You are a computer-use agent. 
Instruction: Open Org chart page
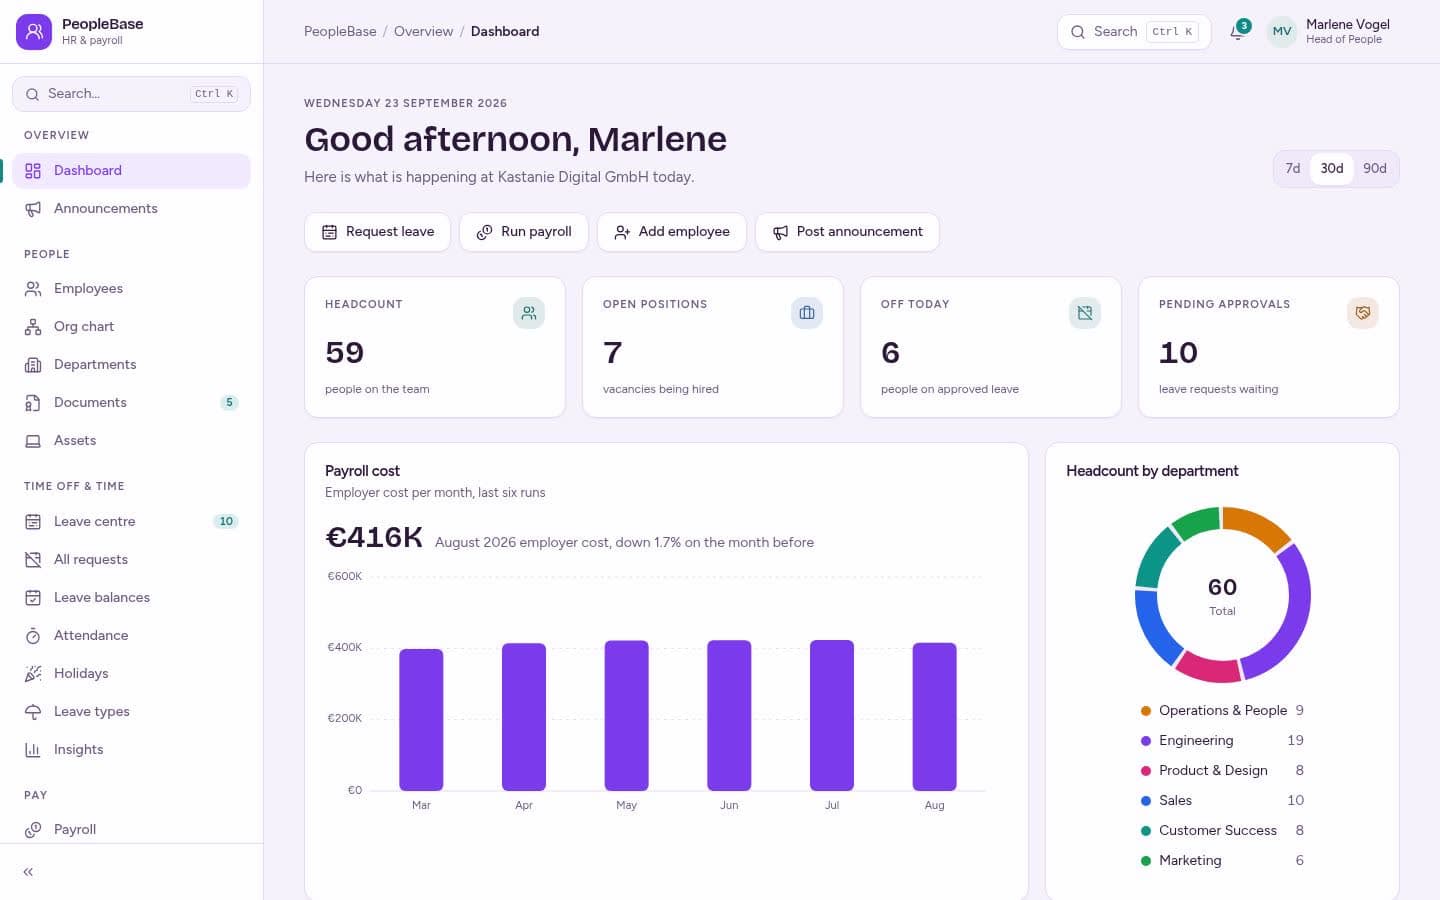pyautogui.click(x=131, y=326)
